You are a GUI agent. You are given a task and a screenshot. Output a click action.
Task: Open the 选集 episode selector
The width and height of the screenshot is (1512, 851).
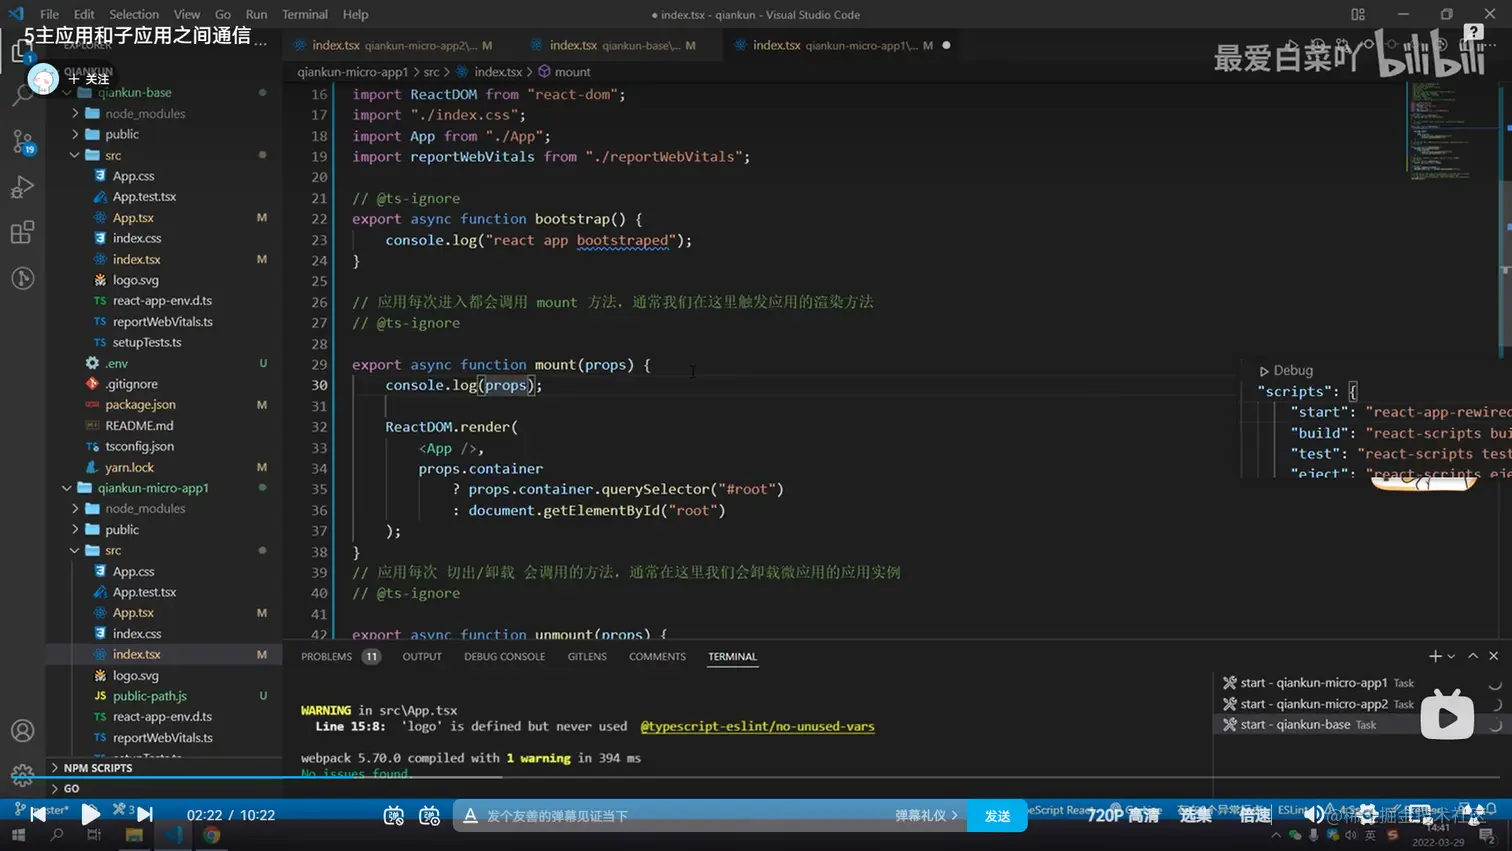[x=1195, y=816]
